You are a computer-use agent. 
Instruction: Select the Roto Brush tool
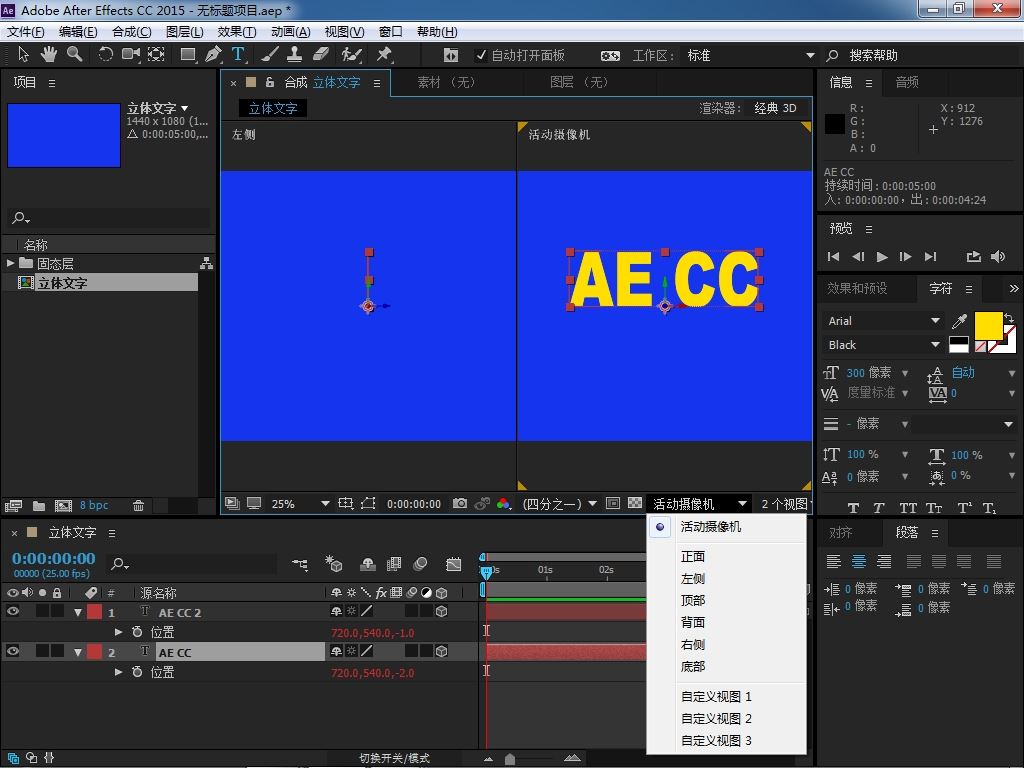tap(351, 55)
